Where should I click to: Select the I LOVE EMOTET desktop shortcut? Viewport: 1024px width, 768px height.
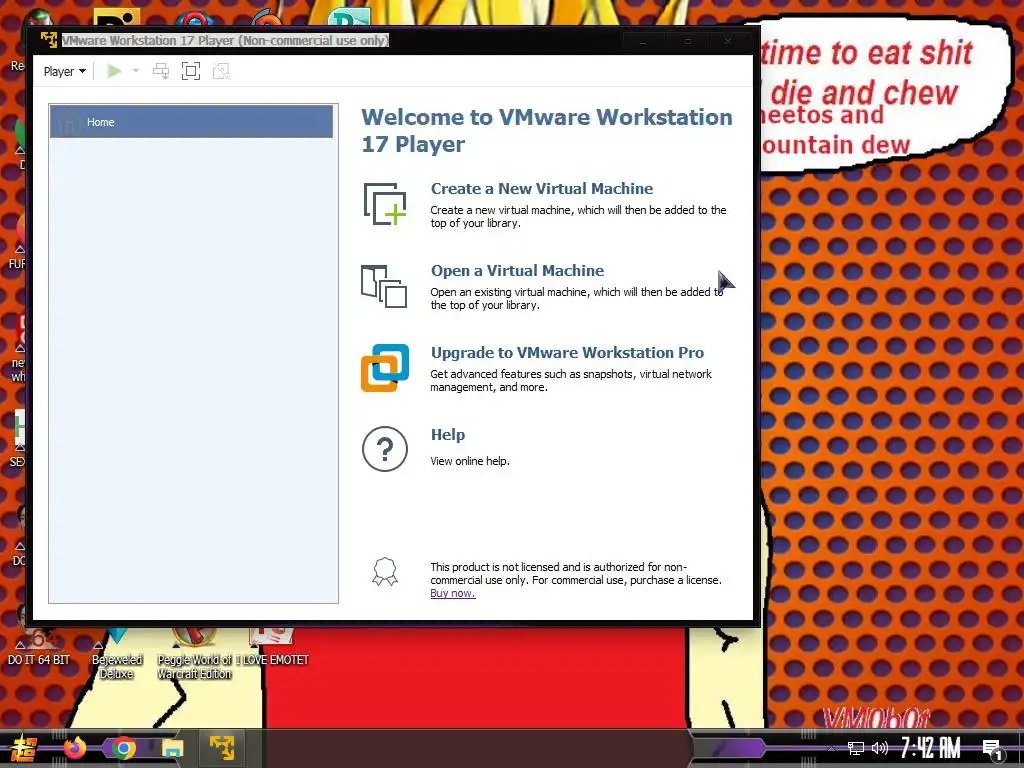point(272,648)
